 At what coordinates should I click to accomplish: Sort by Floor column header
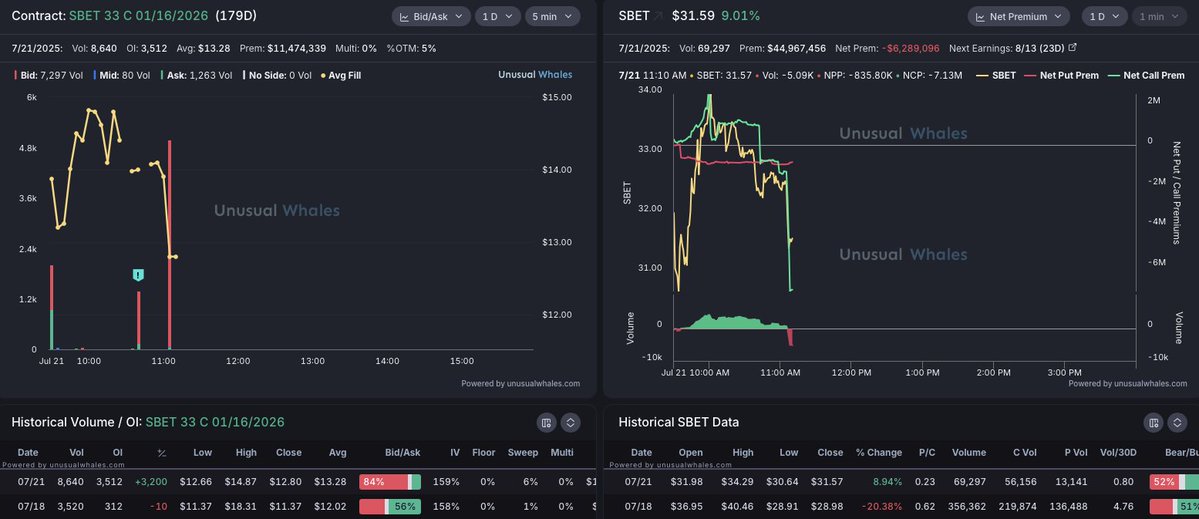484,453
